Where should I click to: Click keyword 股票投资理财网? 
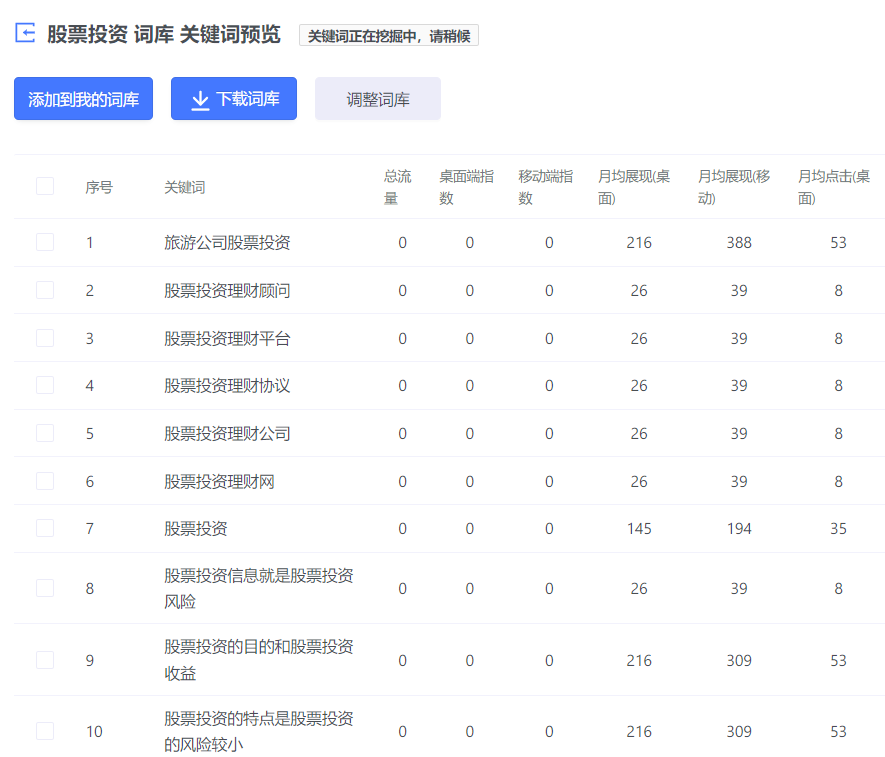click(x=219, y=482)
